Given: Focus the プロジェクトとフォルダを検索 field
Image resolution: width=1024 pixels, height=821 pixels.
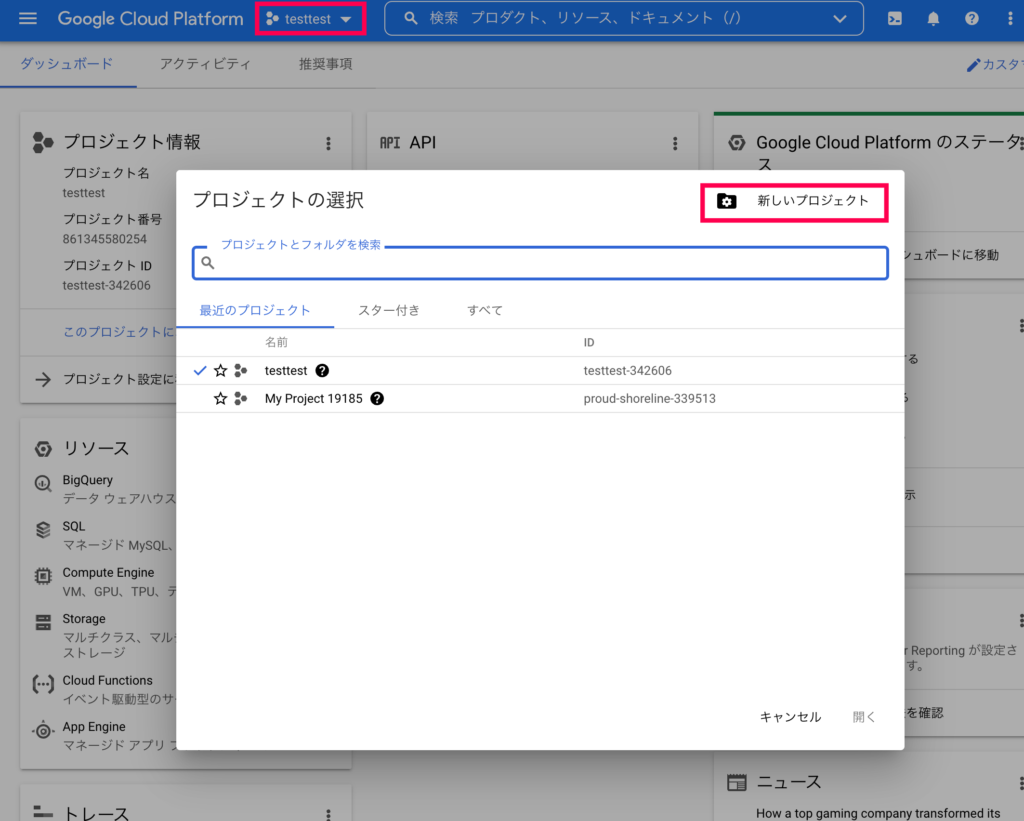Looking at the screenshot, I should tap(540, 263).
